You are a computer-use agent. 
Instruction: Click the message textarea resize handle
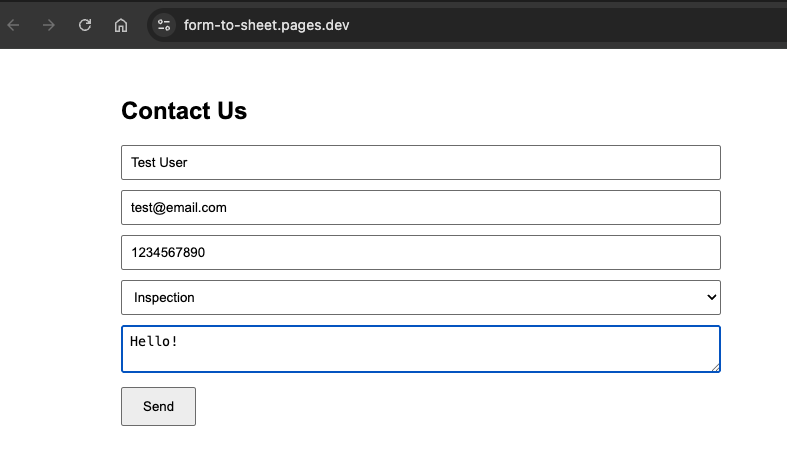coord(715,367)
